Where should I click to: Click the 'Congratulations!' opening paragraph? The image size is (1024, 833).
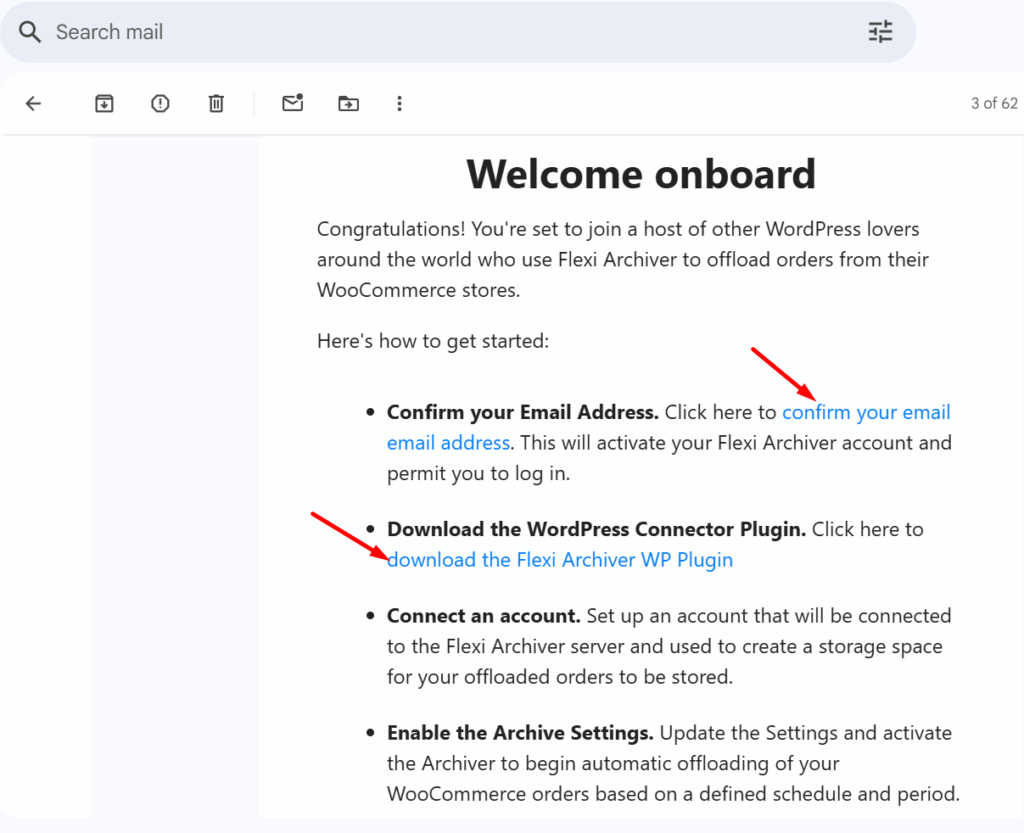pos(622,260)
